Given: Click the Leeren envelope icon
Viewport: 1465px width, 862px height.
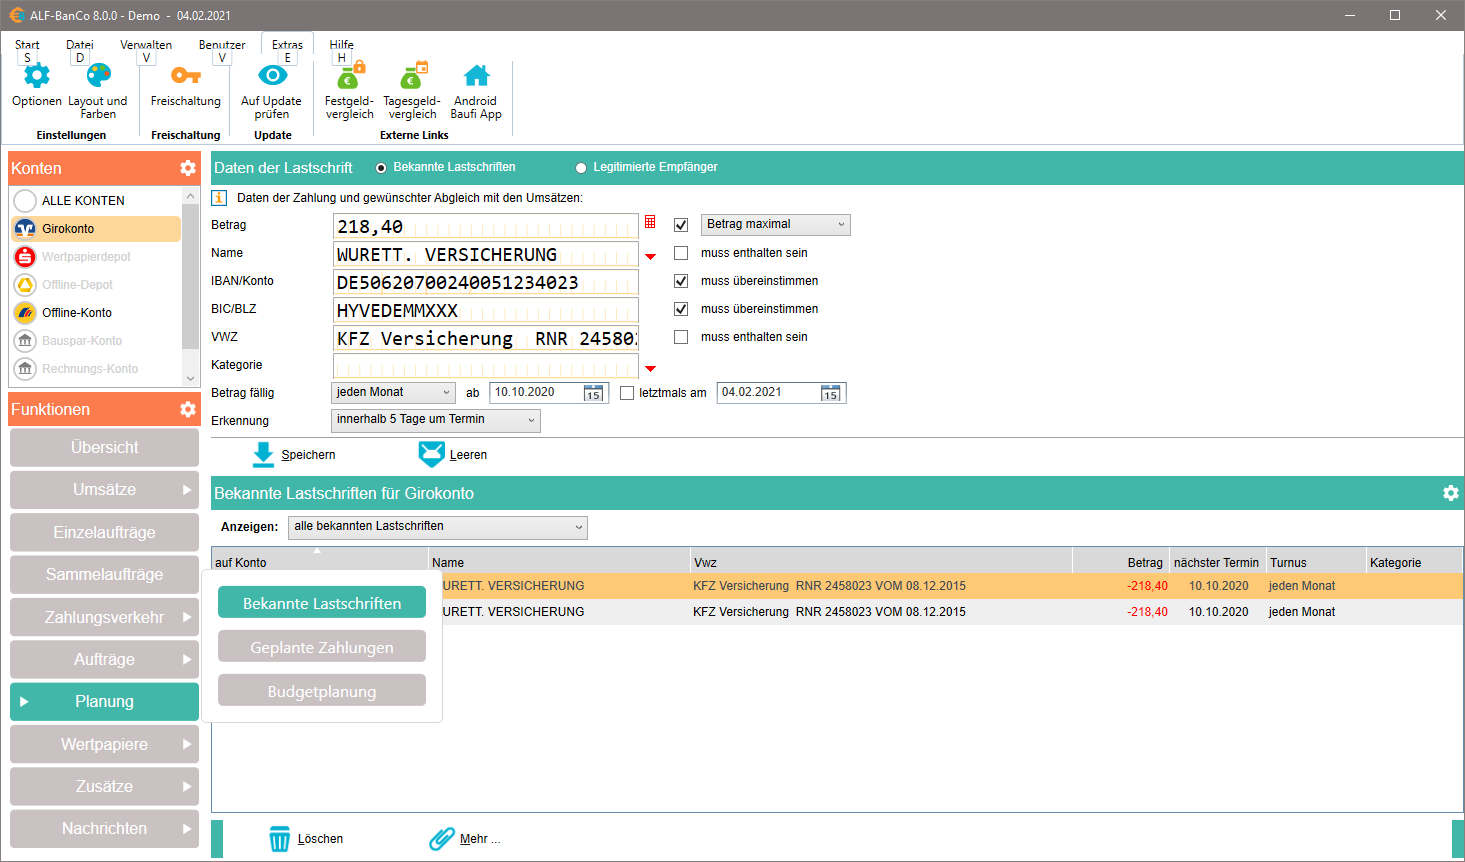Looking at the screenshot, I should (431, 455).
